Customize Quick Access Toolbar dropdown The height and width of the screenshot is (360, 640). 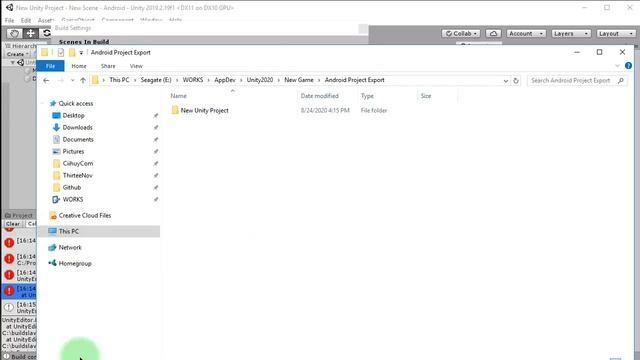81,53
